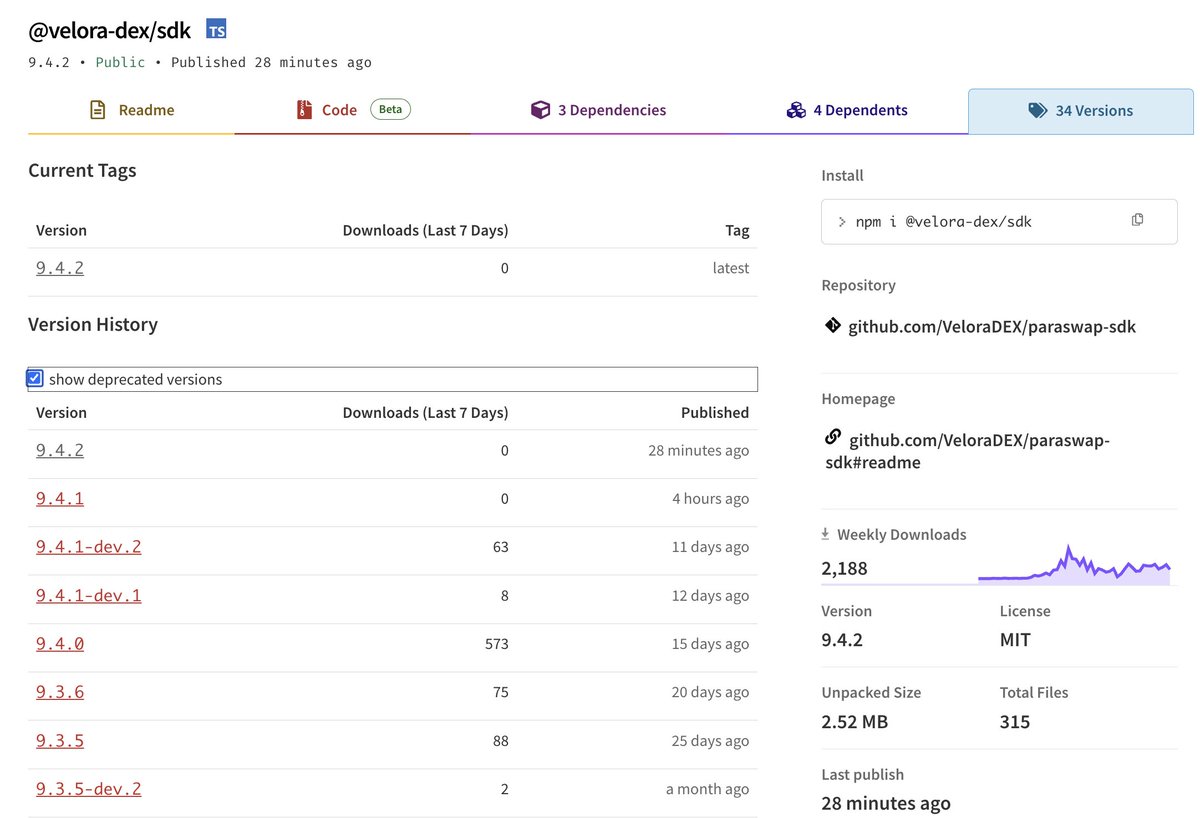Screen dimensions: 1200x818
Task: Click the Versions tags icon
Action: pos(1038,111)
